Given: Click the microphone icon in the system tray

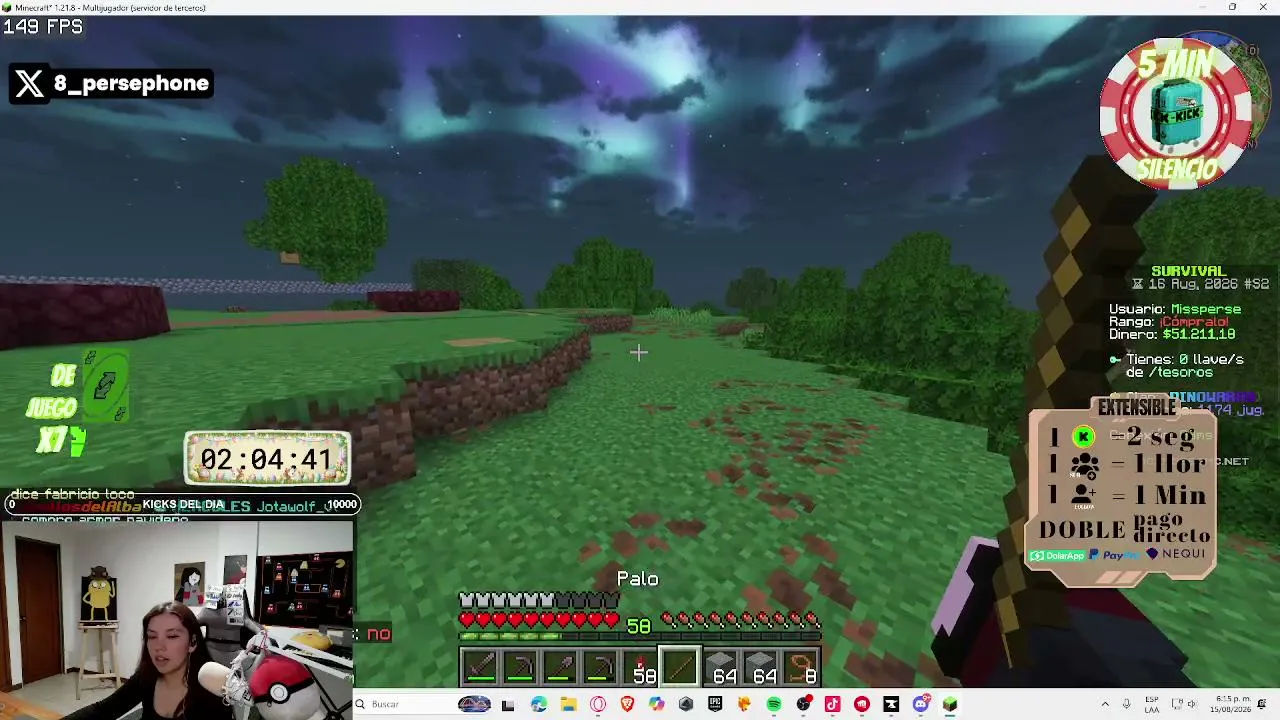Looking at the screenshot, I should click(1126, 704).
